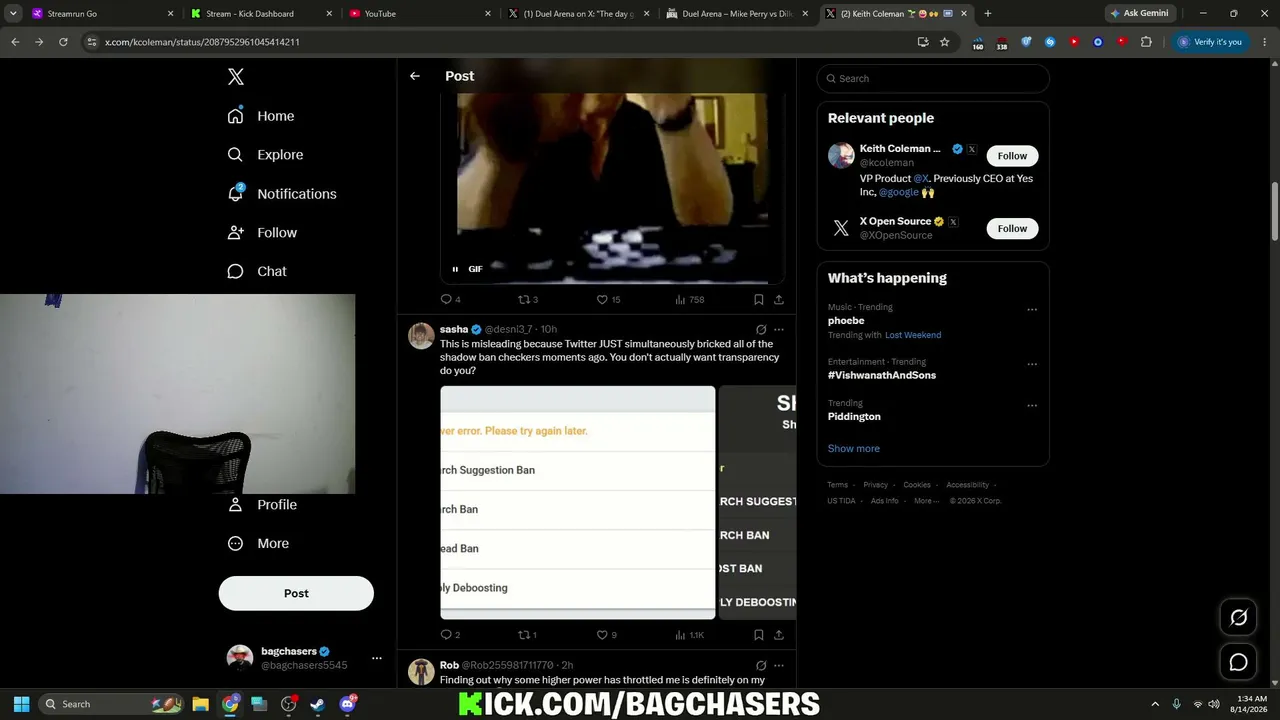Open bagchasers account menu ellipsis

(377, 658)
